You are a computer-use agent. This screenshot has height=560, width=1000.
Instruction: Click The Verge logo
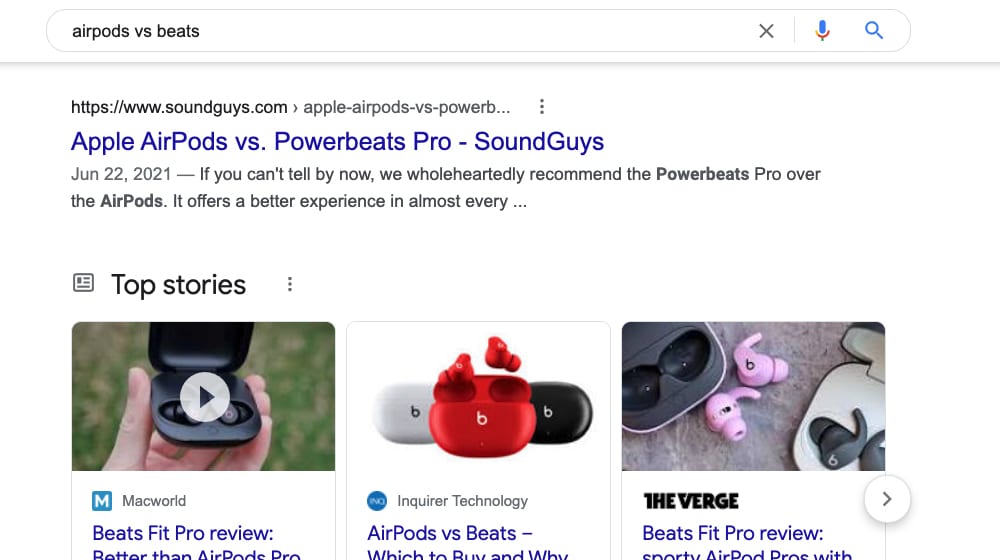tap(691, 501)
